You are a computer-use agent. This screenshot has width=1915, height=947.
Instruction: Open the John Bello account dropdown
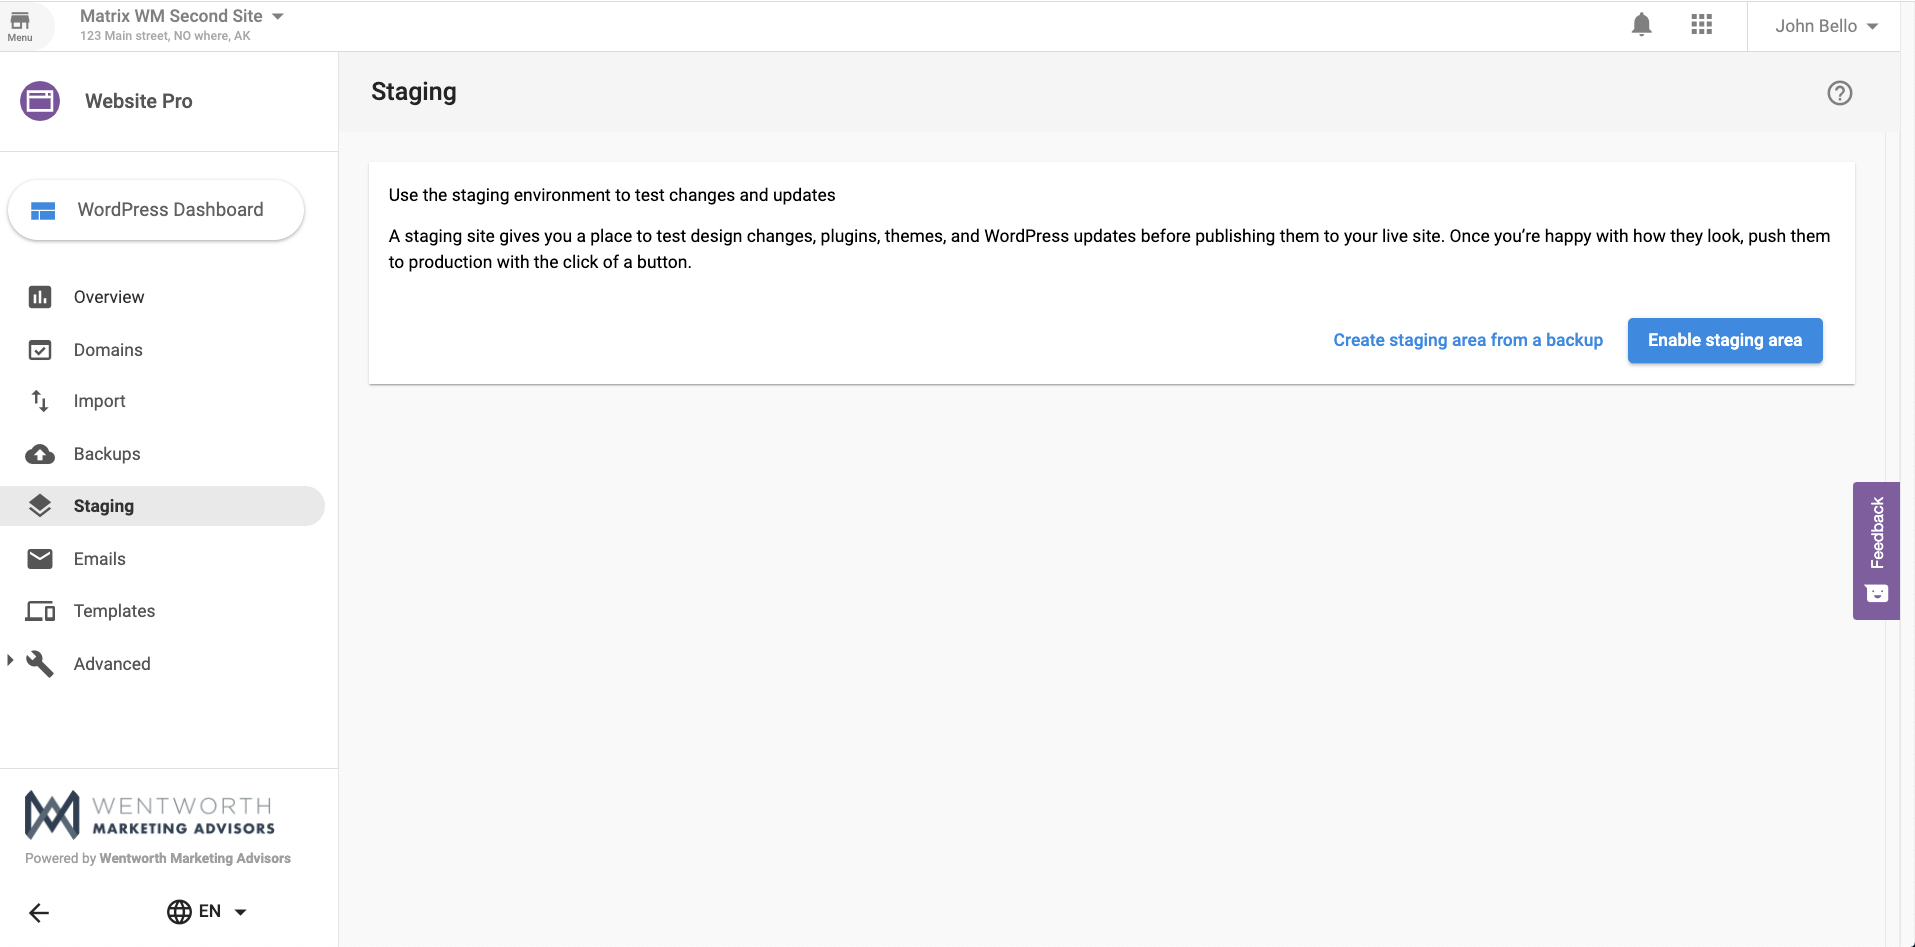[x=1825, y=26]
